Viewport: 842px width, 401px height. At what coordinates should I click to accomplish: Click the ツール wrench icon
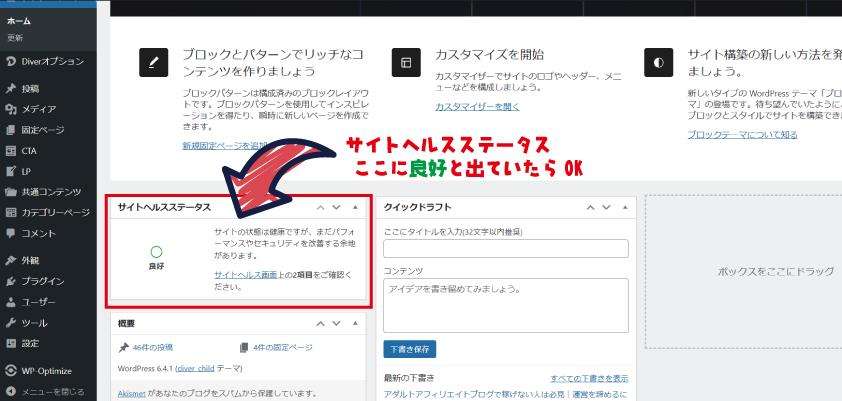tap(10, 323)
